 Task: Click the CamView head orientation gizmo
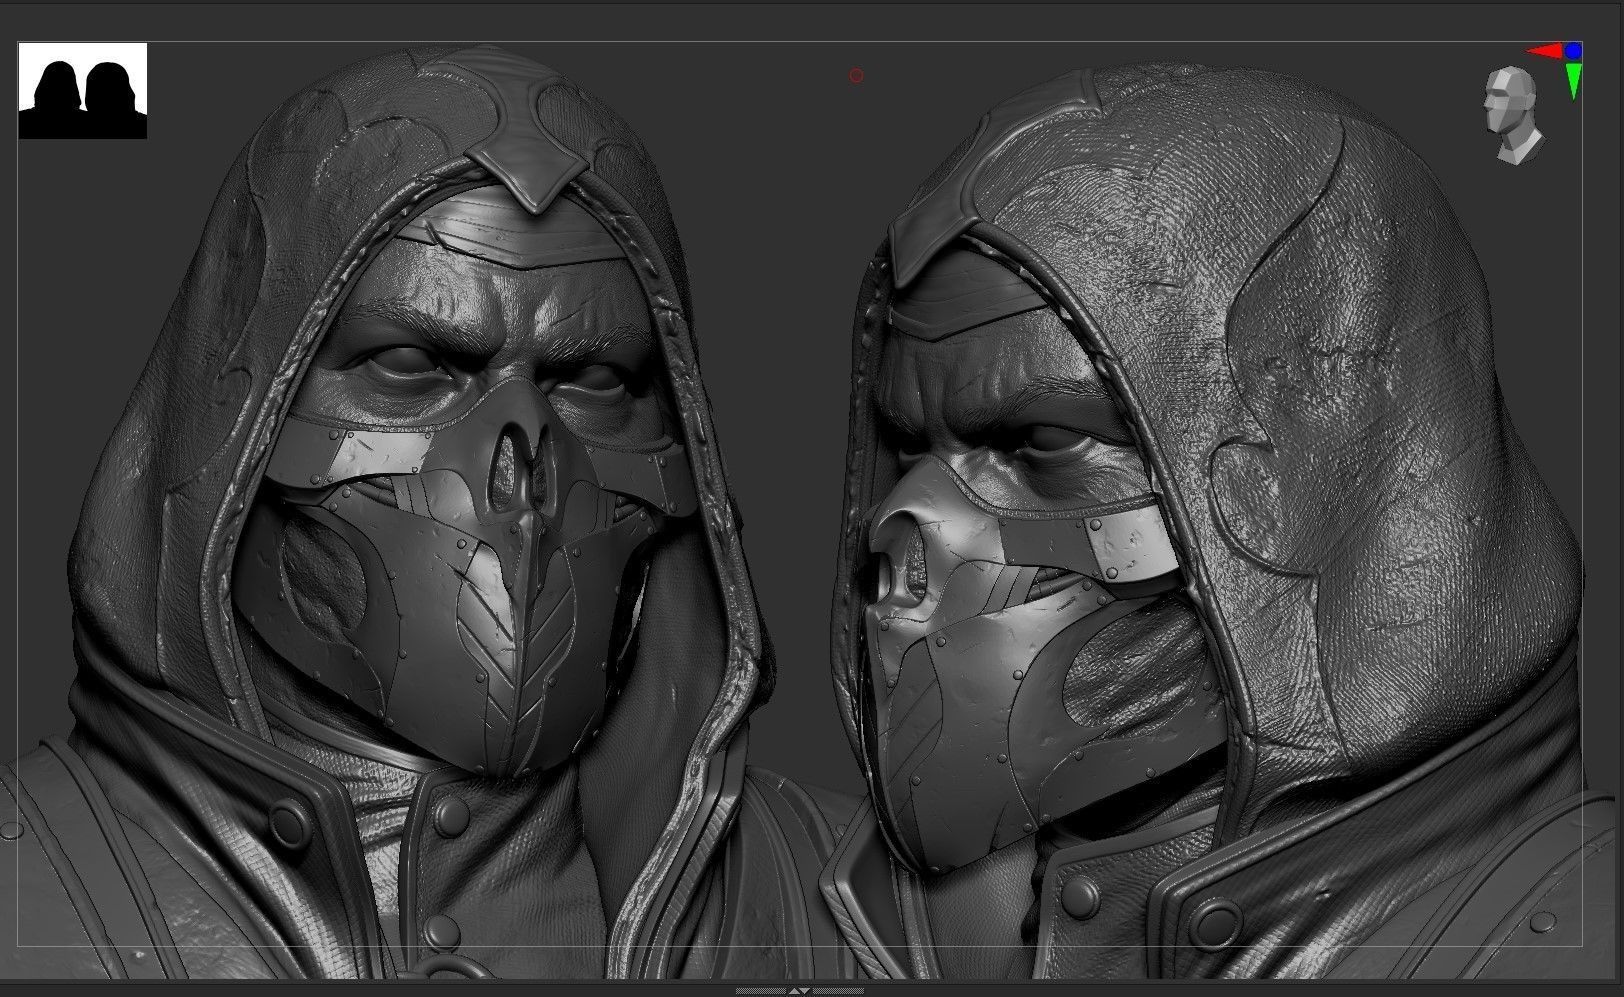(x=1512, y=114)
